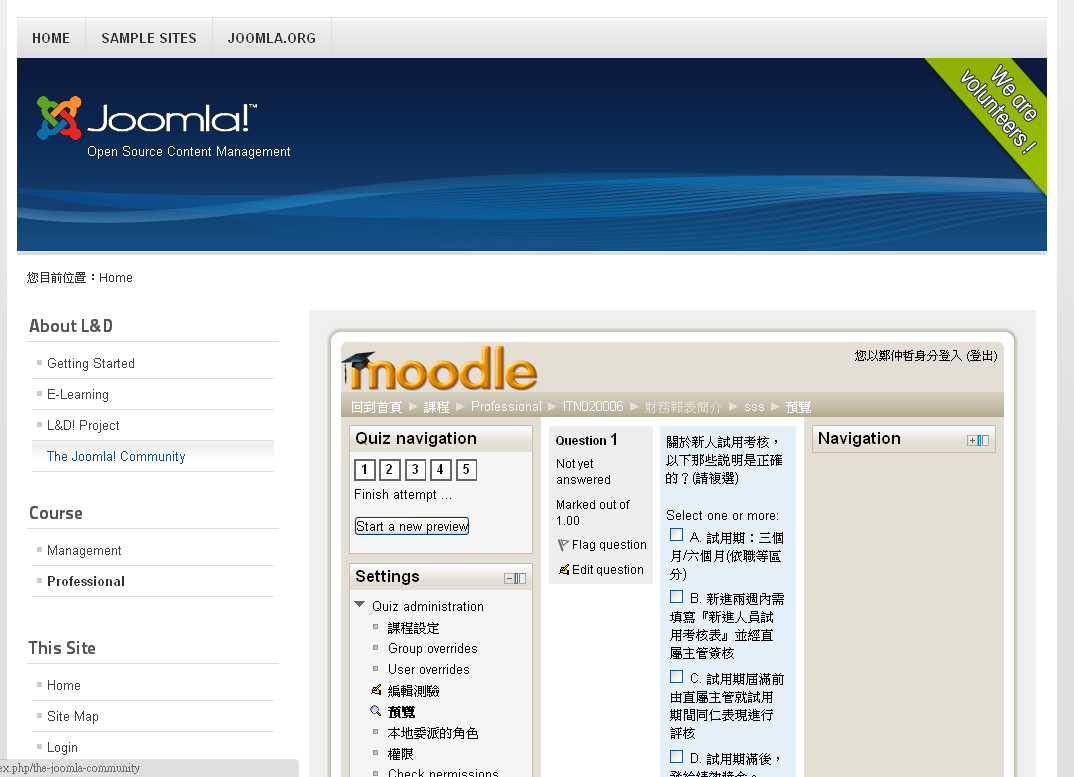Viewport: 1074px width, 777px height.
Task: Check answer option A 試用期
Action: pos(677,535)
